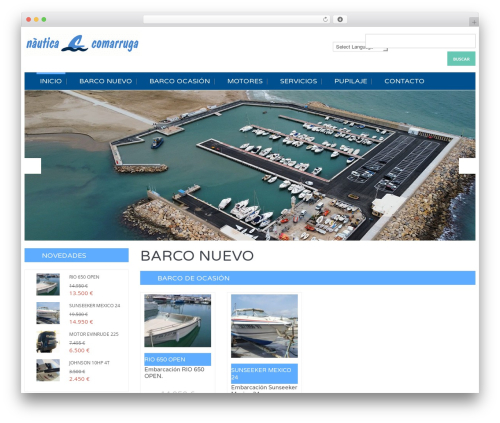Close the browser window with red button
The height and width of the screenshot is (423, 500).
pos(29,19)
